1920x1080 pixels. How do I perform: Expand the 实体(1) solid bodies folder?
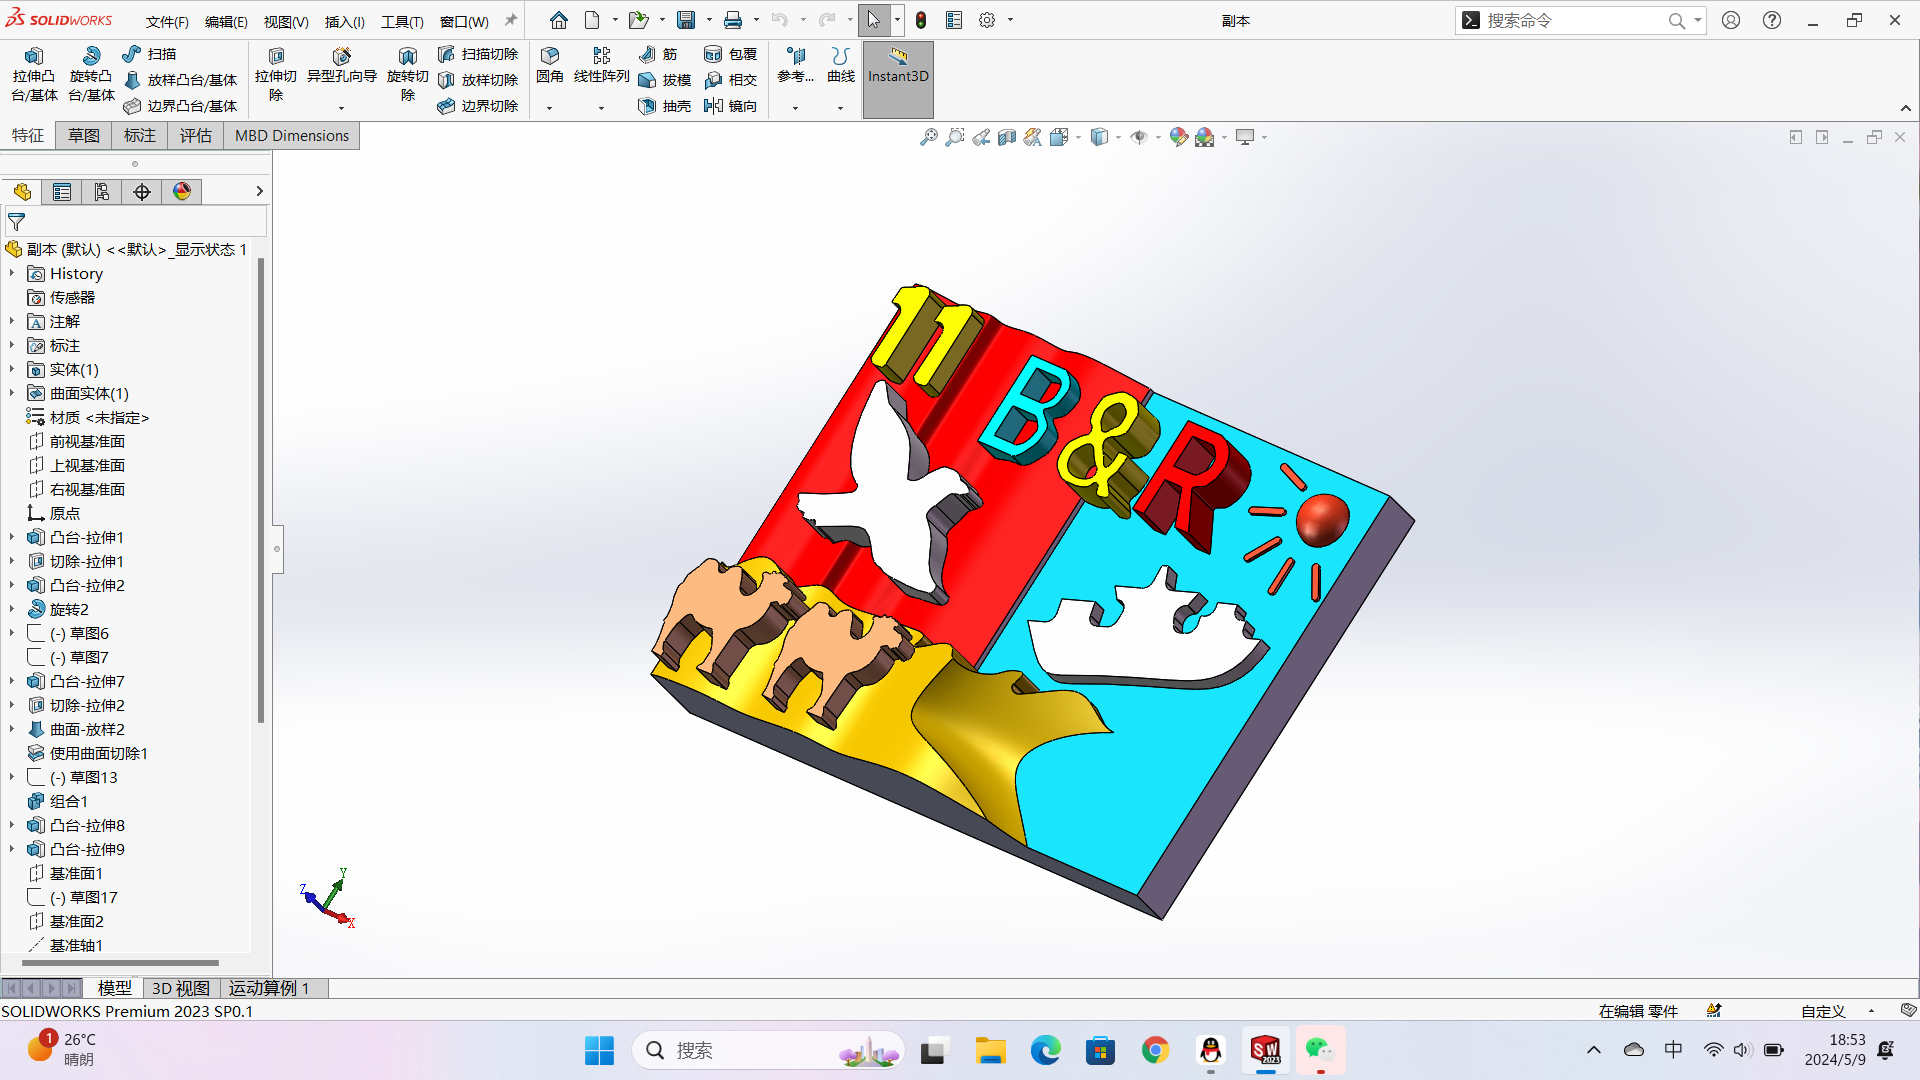[12, 369]
